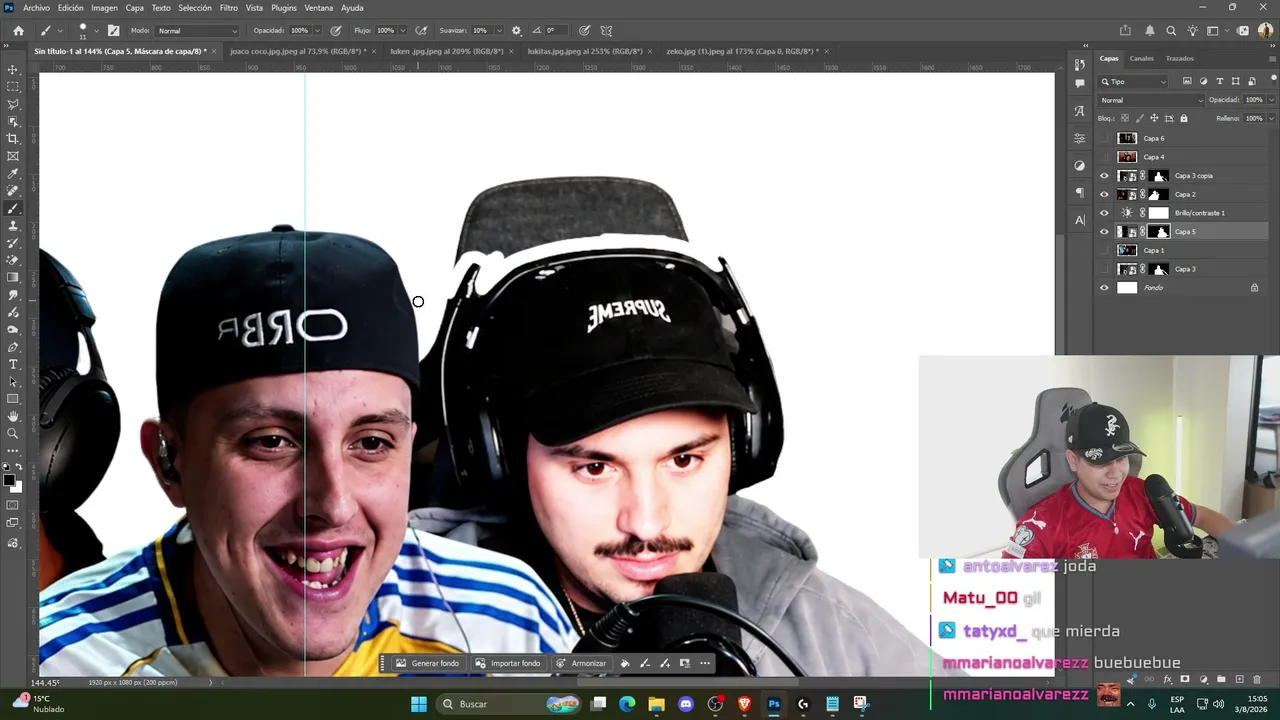Select the Gradient tool

tap(13, 278)
